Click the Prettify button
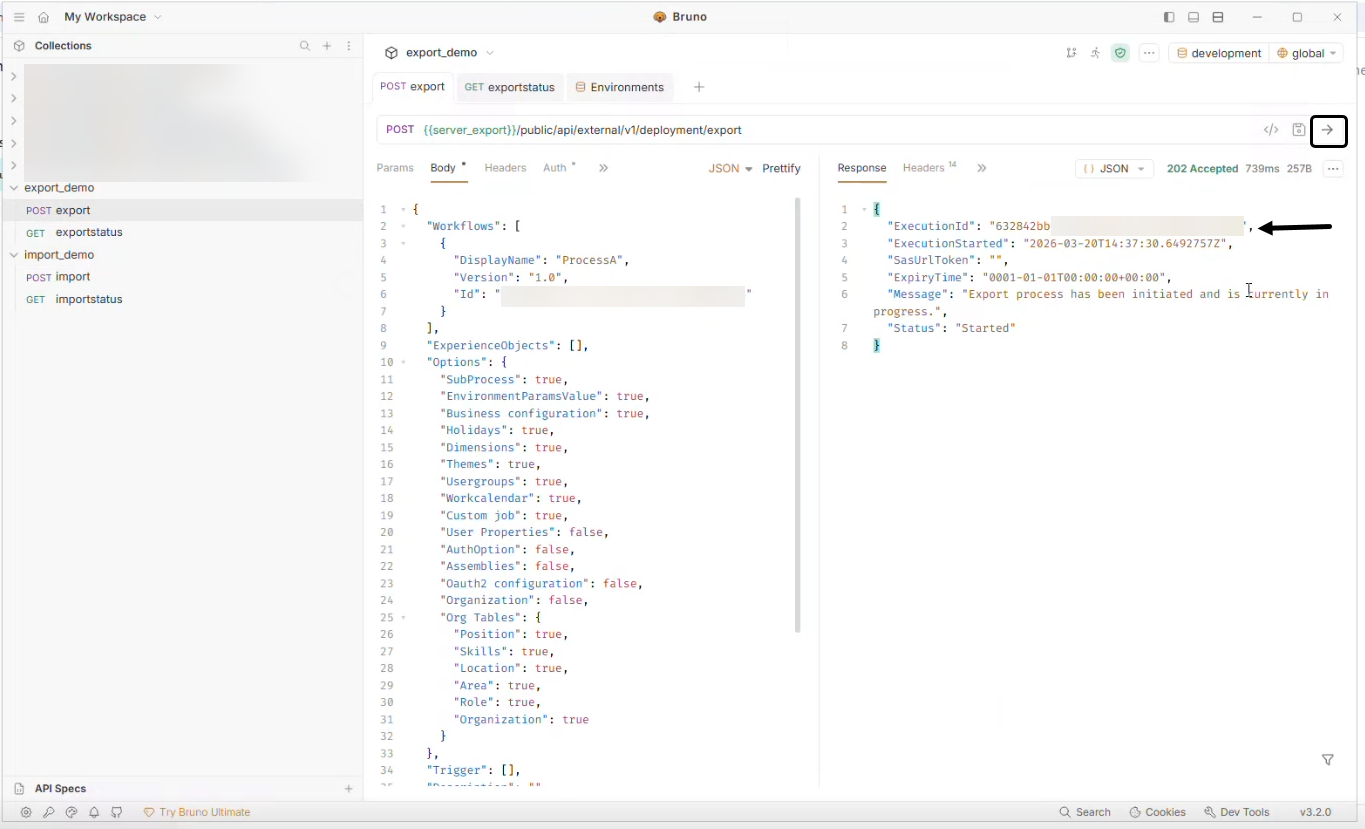This screenshot has width=1365, height=829. [x=782, y=169]
